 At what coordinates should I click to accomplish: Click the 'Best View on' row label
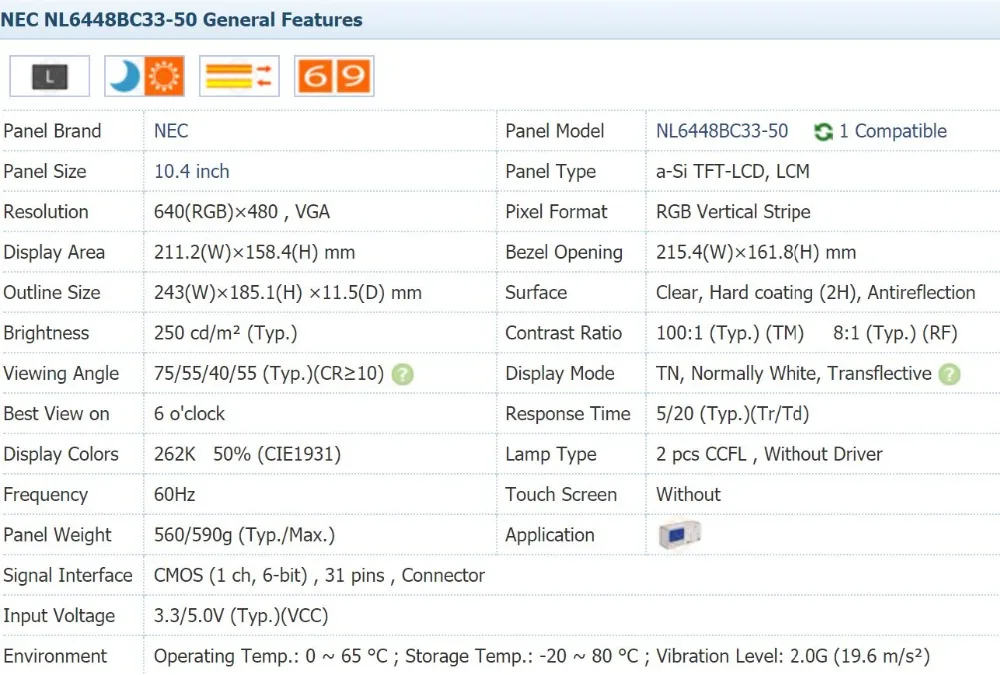[x=56, y=413]
